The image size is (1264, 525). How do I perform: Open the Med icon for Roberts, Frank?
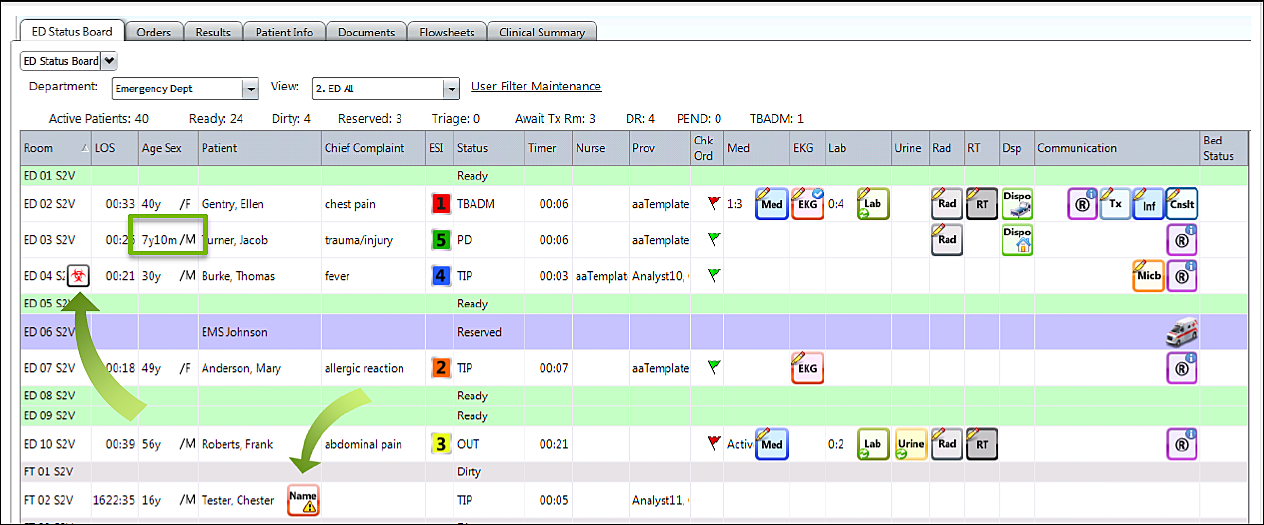[772, 444]
